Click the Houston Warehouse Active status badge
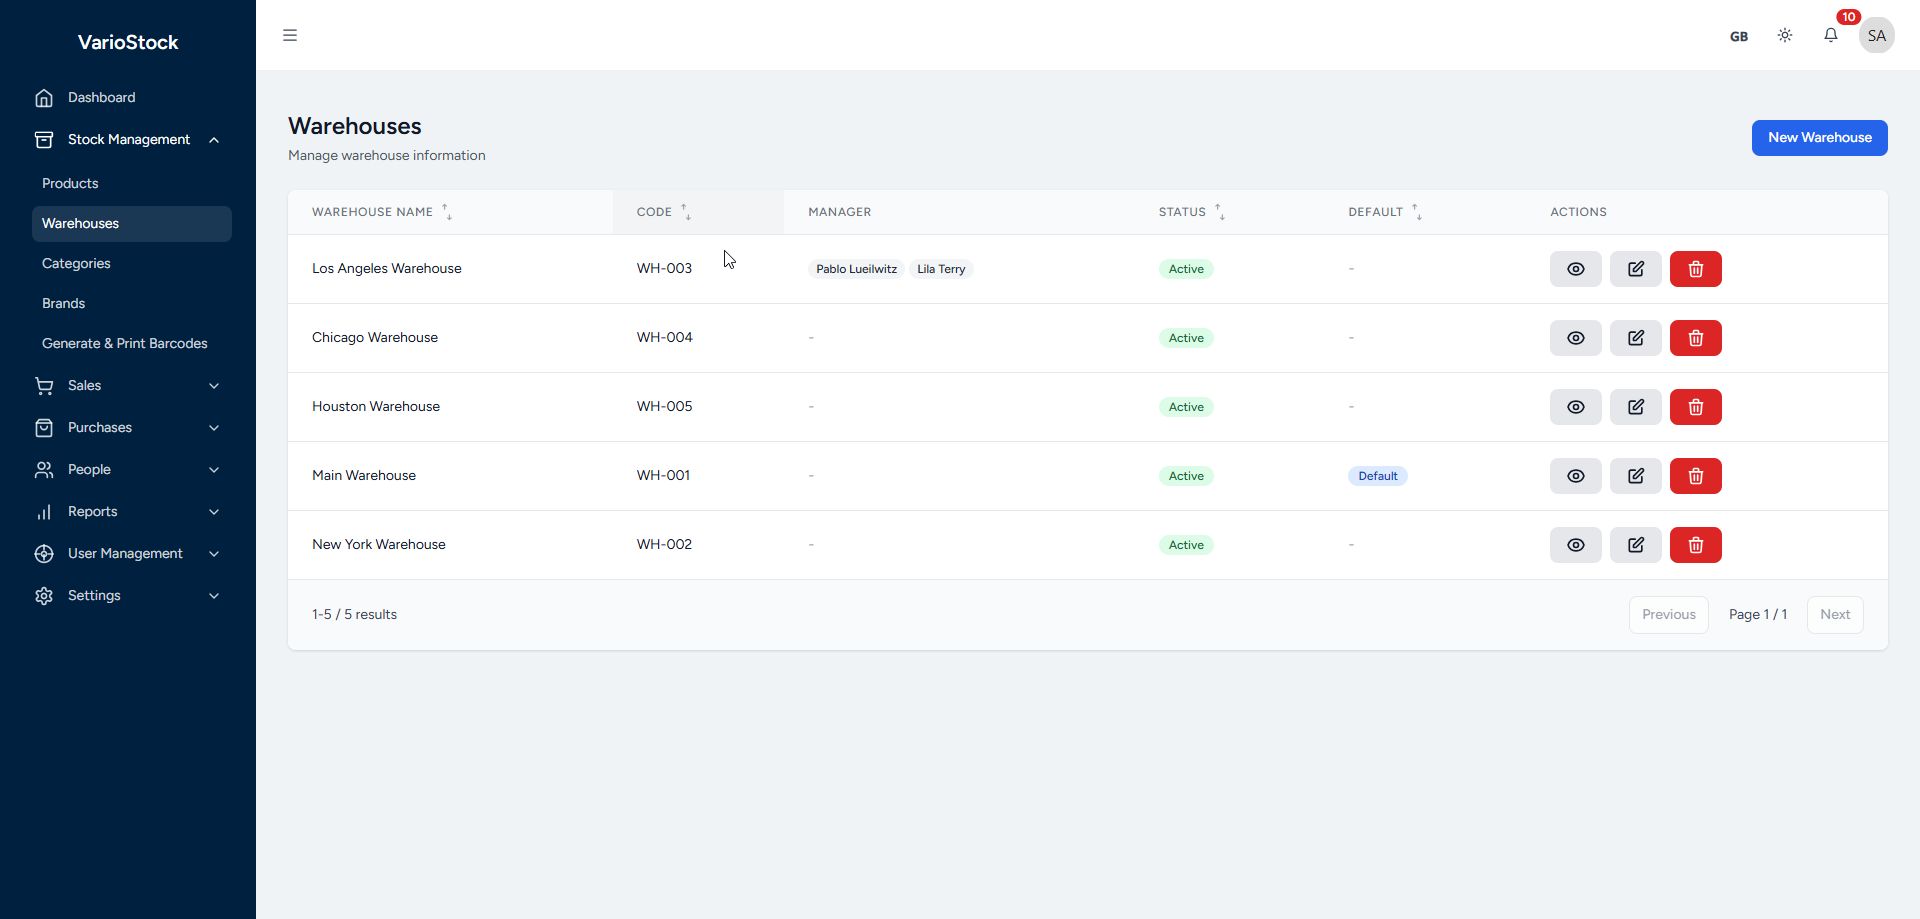Image resolution: width=1920 pixels, height=919 pixels. (1186, 407)
